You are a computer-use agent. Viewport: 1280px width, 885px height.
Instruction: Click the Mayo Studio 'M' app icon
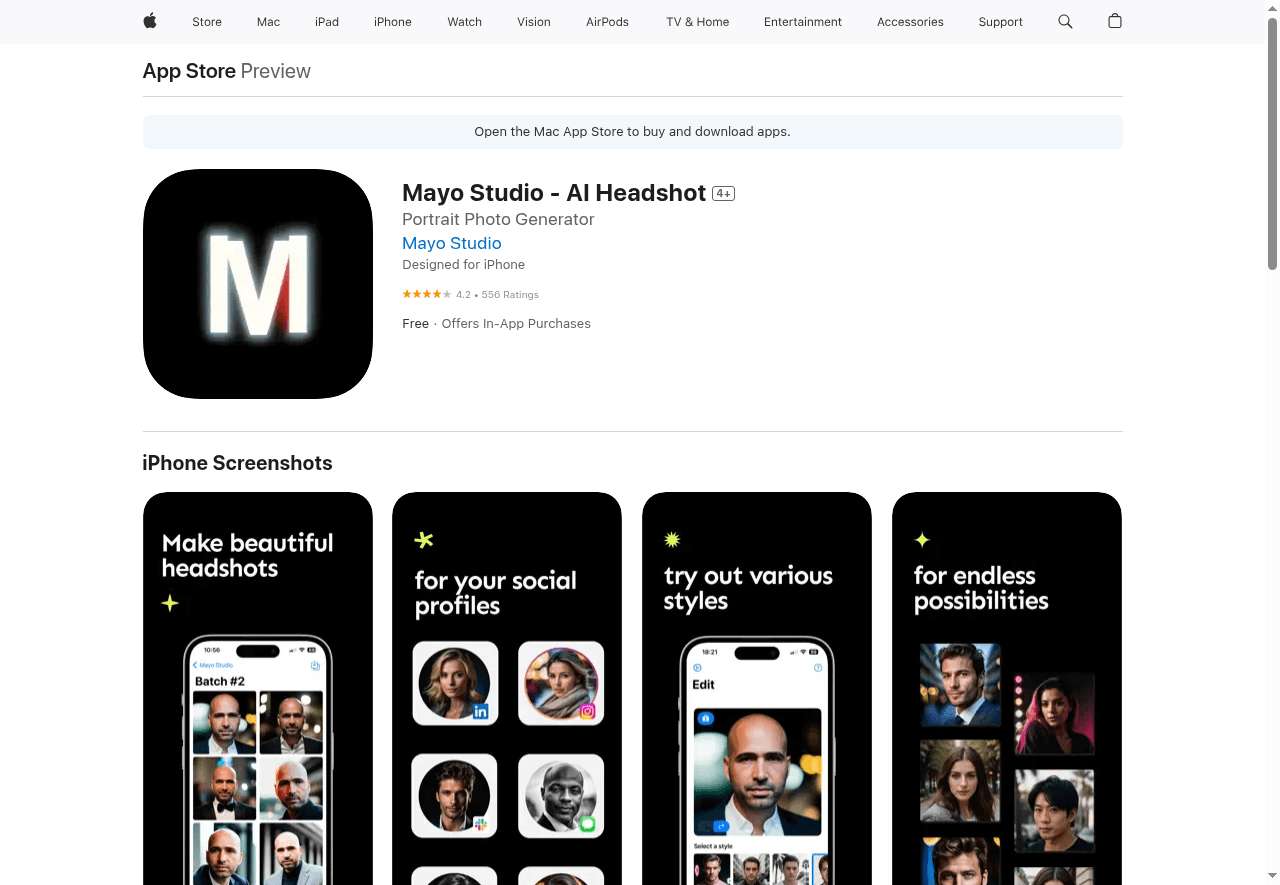pyautogui.click(x=257, y=283)
